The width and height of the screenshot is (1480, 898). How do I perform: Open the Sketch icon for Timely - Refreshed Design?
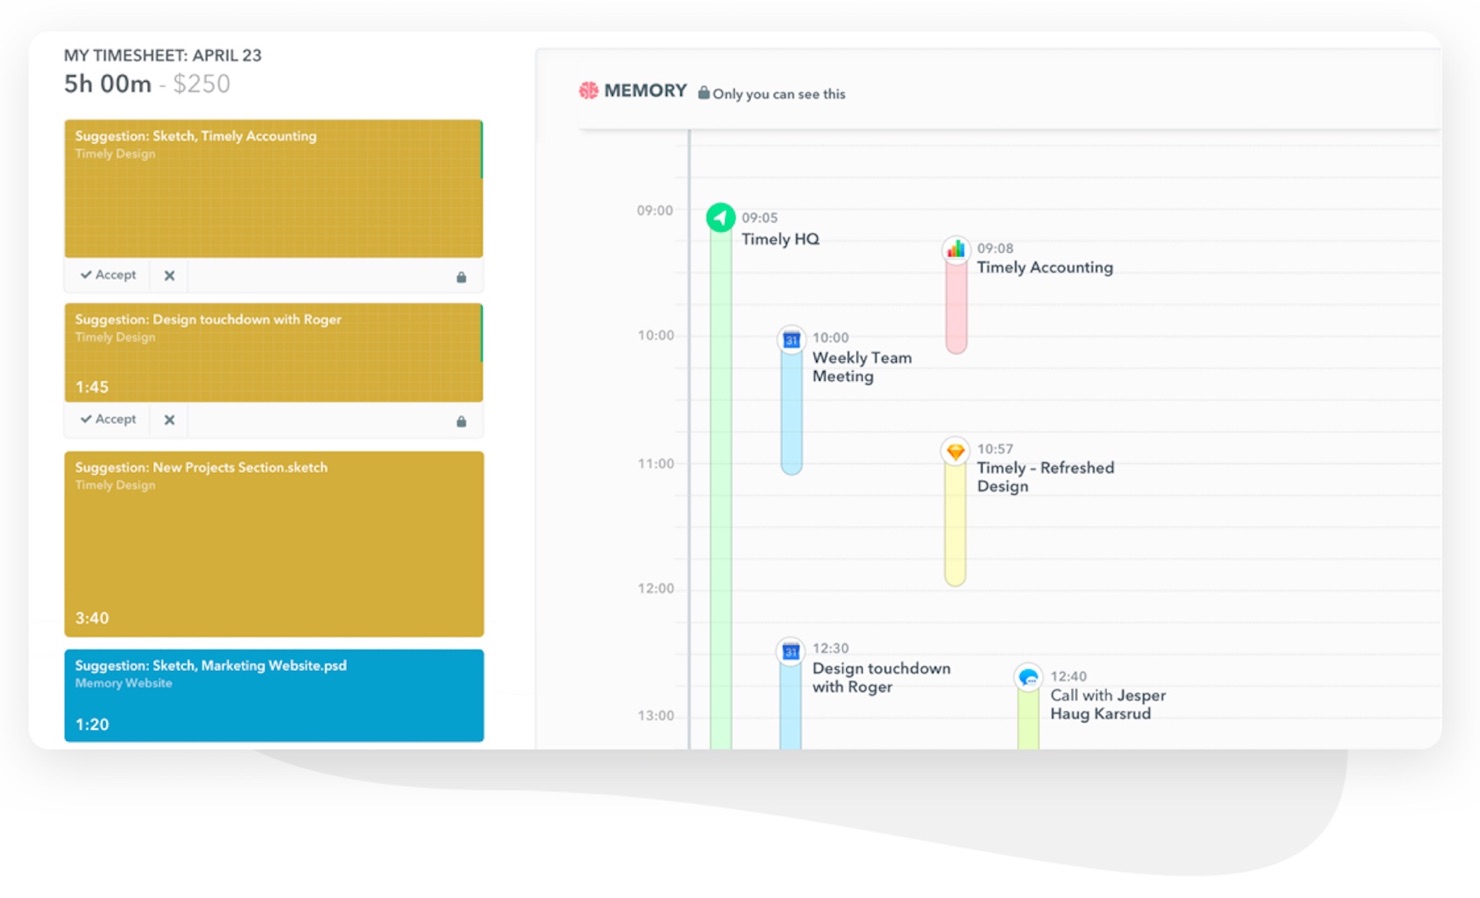[x=955, y=450]
